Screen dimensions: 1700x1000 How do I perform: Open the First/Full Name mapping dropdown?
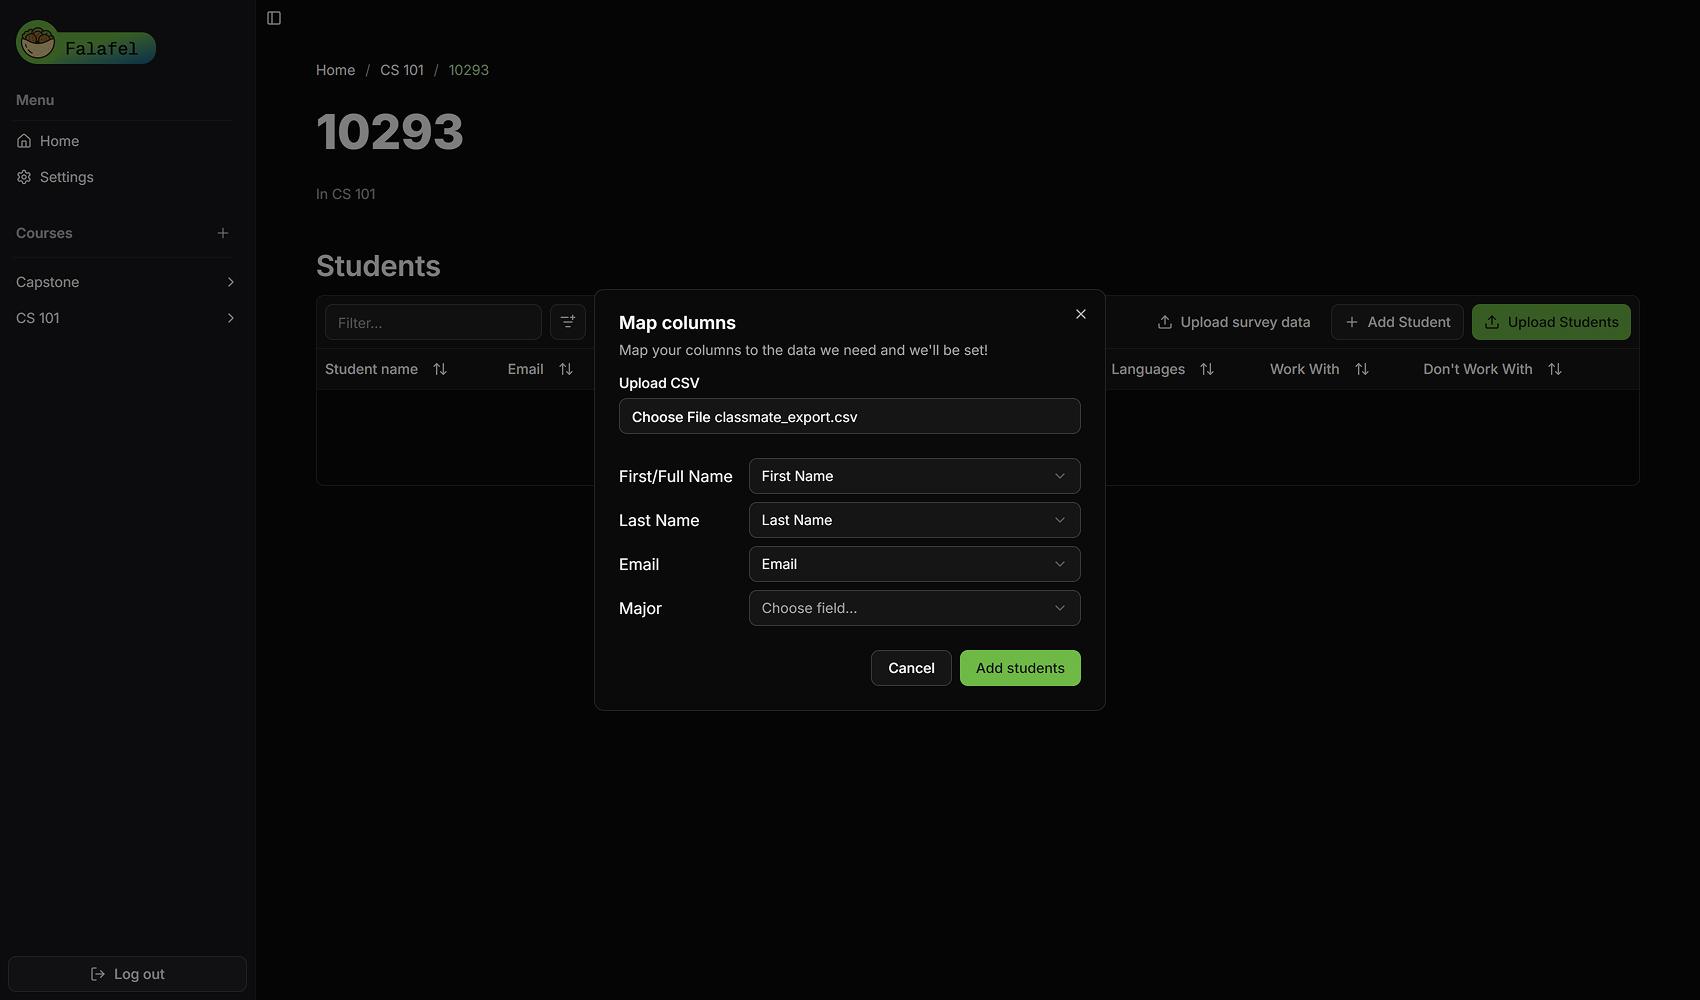913,476
